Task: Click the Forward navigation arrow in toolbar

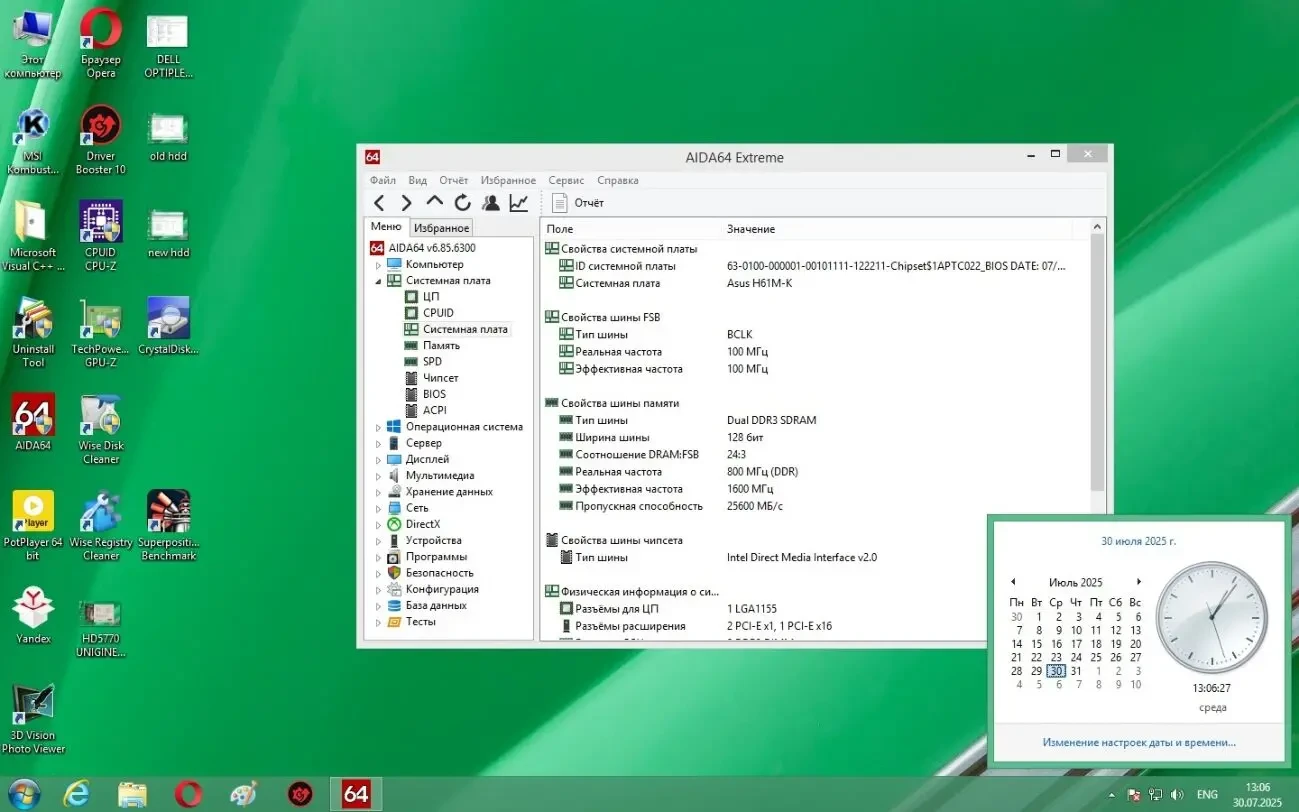Action: (x=406, y=203)
